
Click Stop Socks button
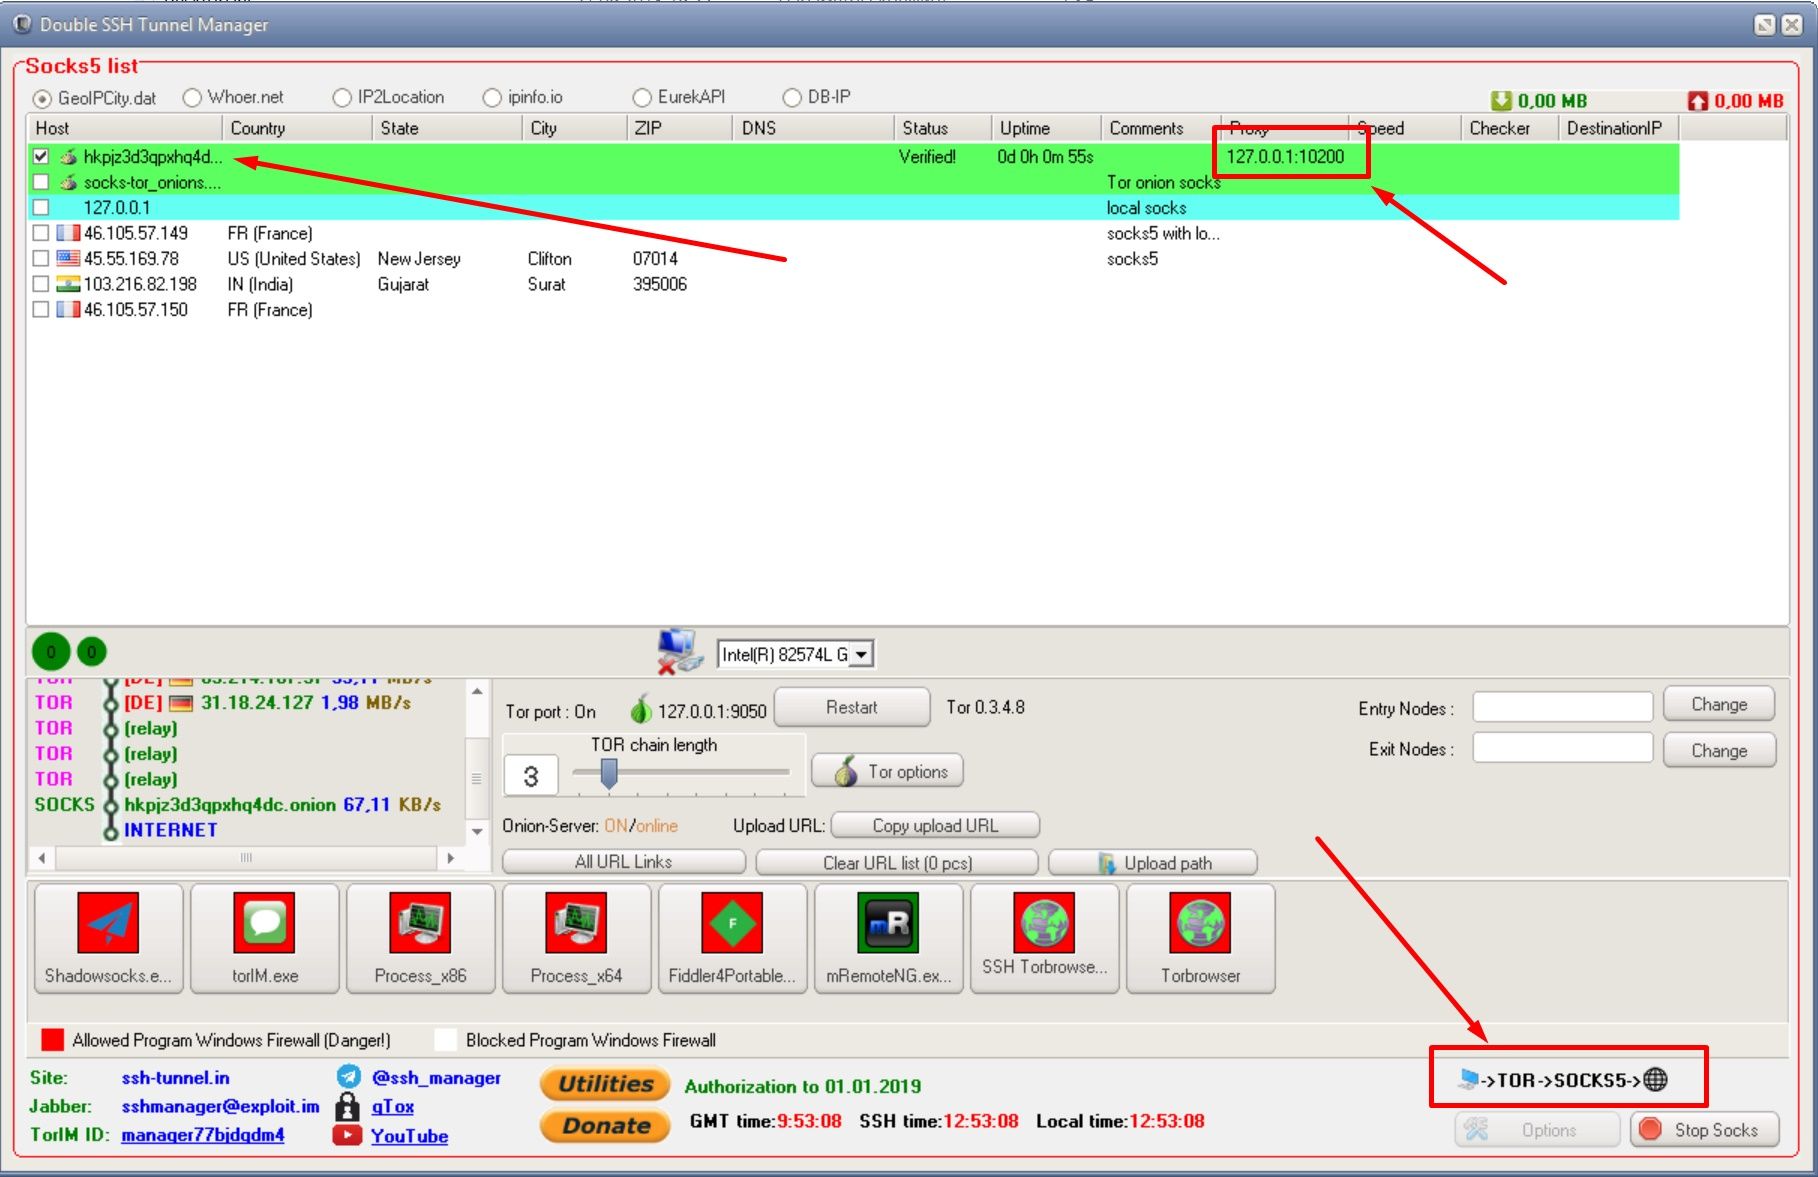pyautogui.click(x=1704, y=1130)
